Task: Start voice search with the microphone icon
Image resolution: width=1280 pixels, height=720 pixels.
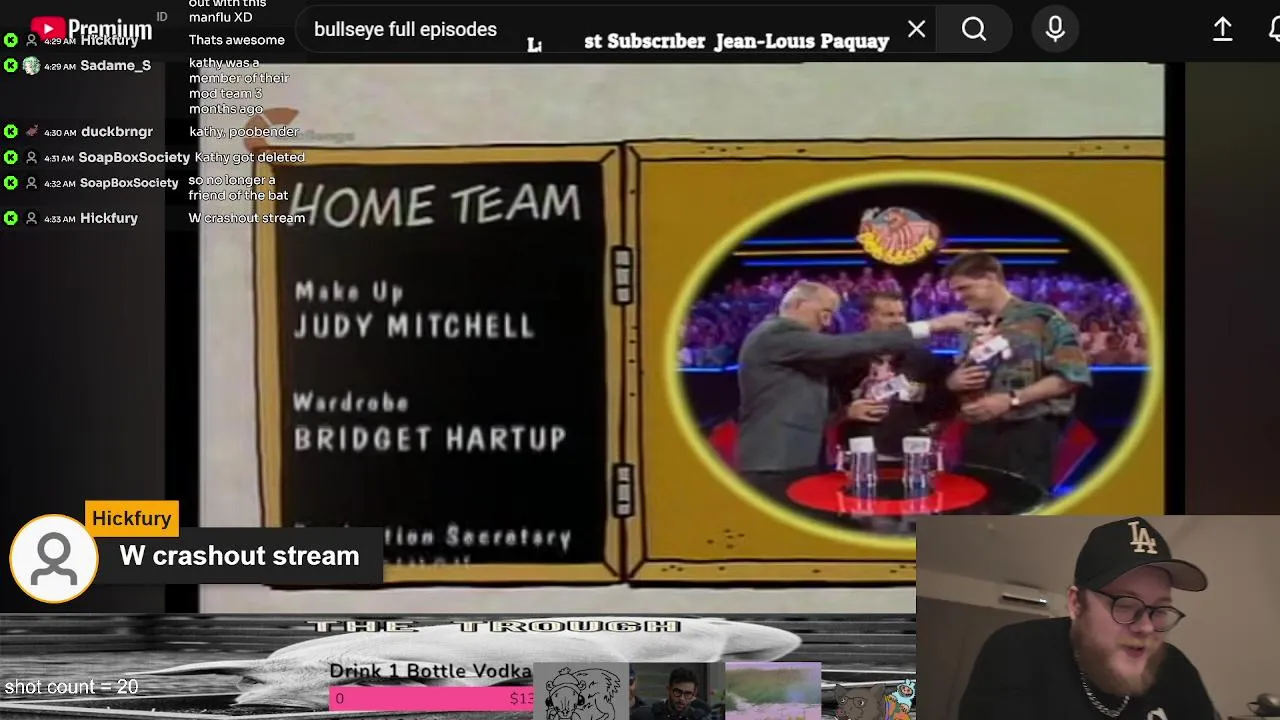Action: click(x=1055, y=30)
